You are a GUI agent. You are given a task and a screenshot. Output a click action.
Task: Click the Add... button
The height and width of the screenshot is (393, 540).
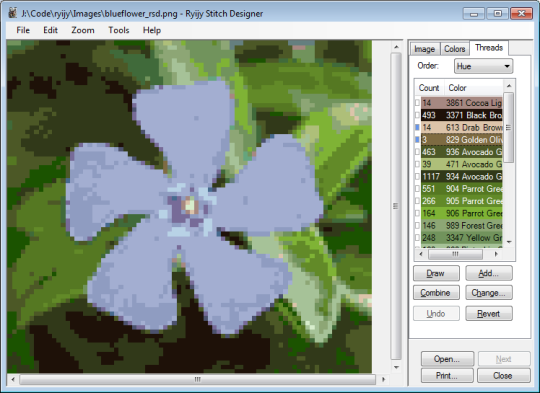pyautogui.click(x=489, y=273)
